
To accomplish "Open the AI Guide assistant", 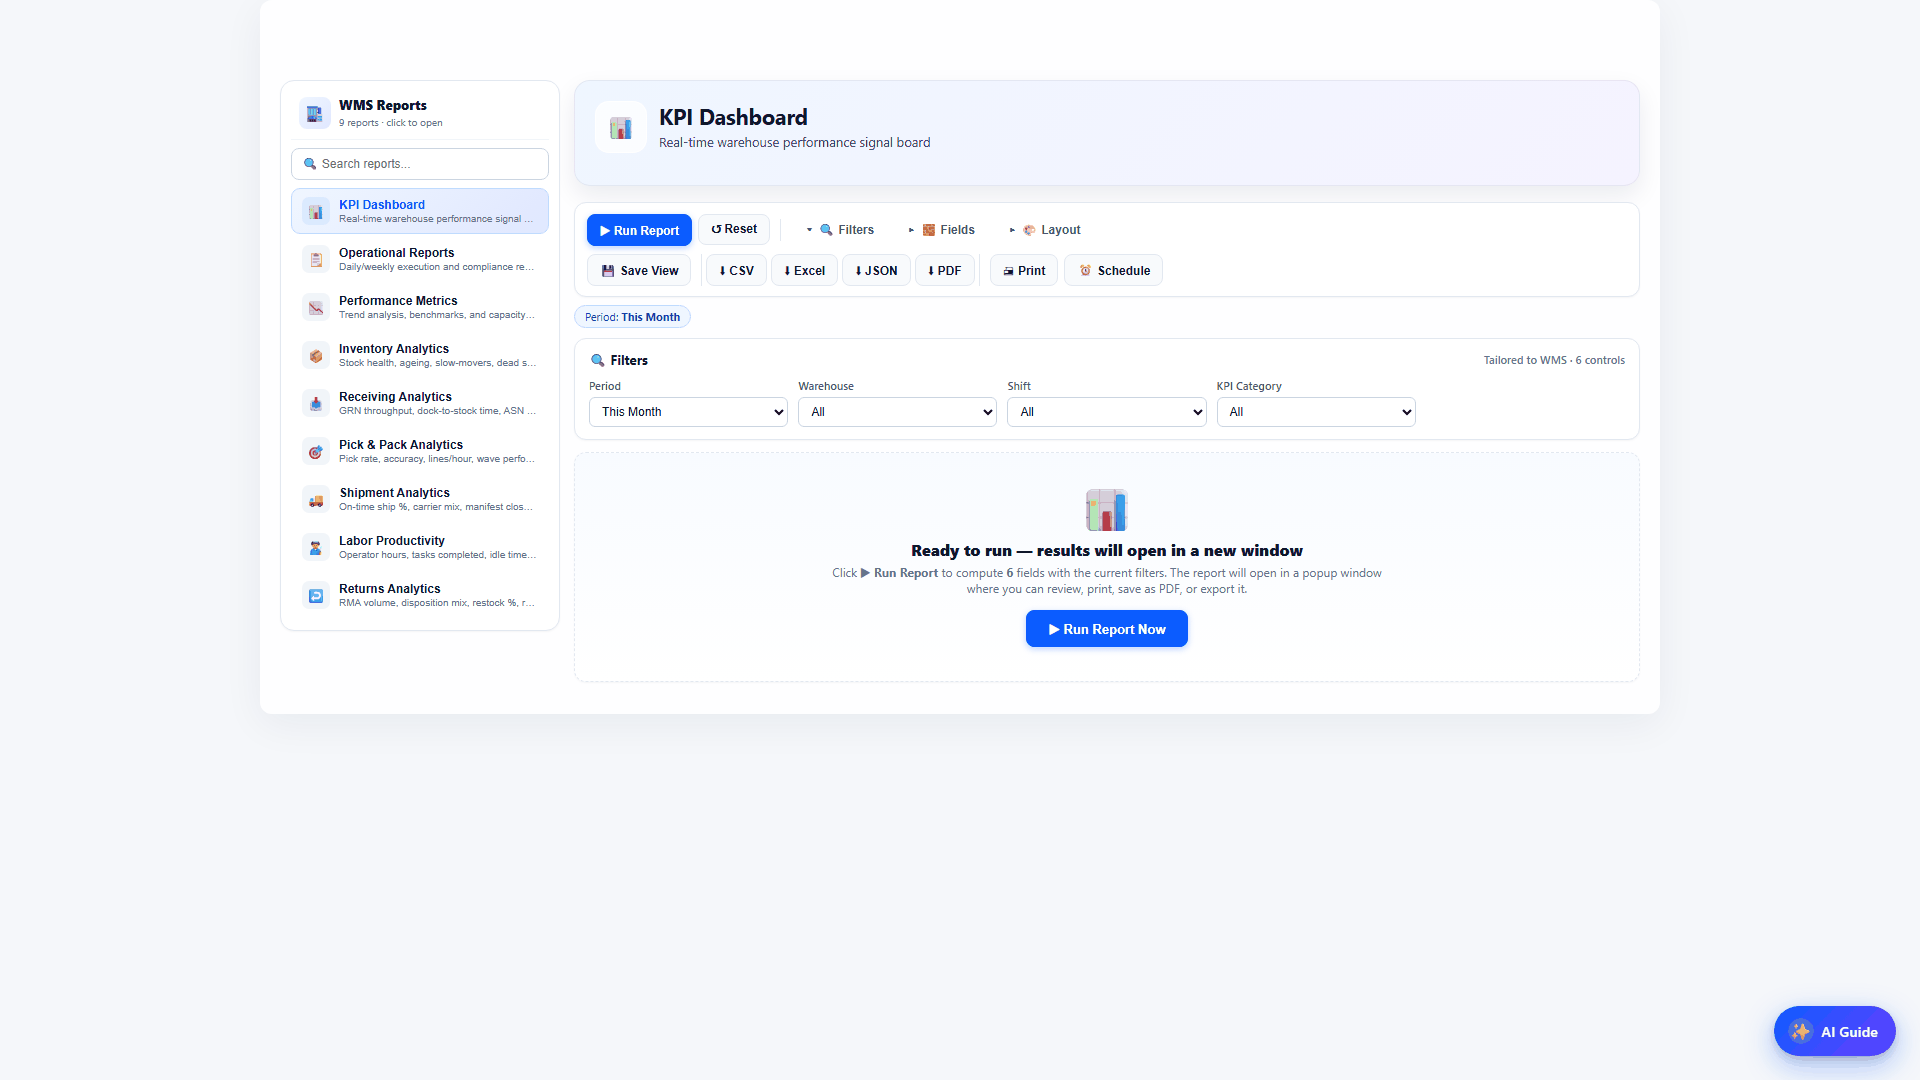I will [1834, 1032].
